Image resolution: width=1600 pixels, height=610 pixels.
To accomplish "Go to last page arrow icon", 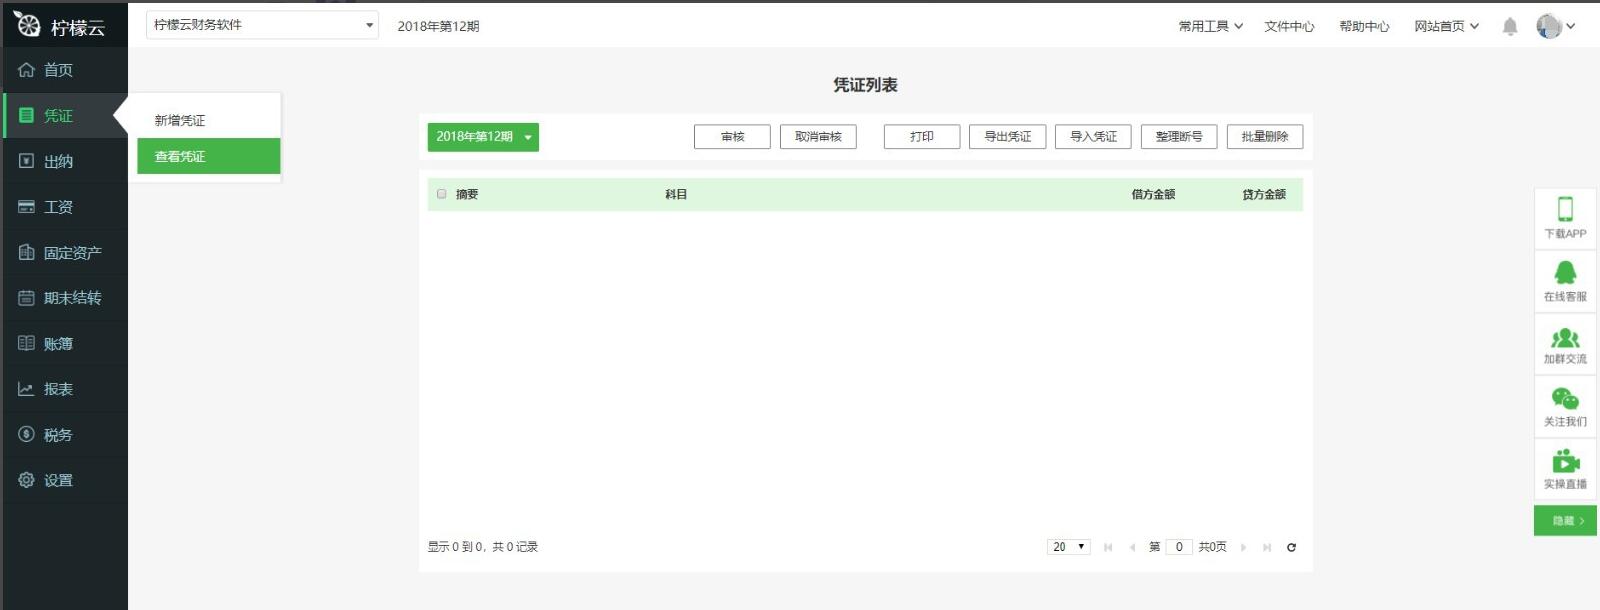I will (1267, 547).
